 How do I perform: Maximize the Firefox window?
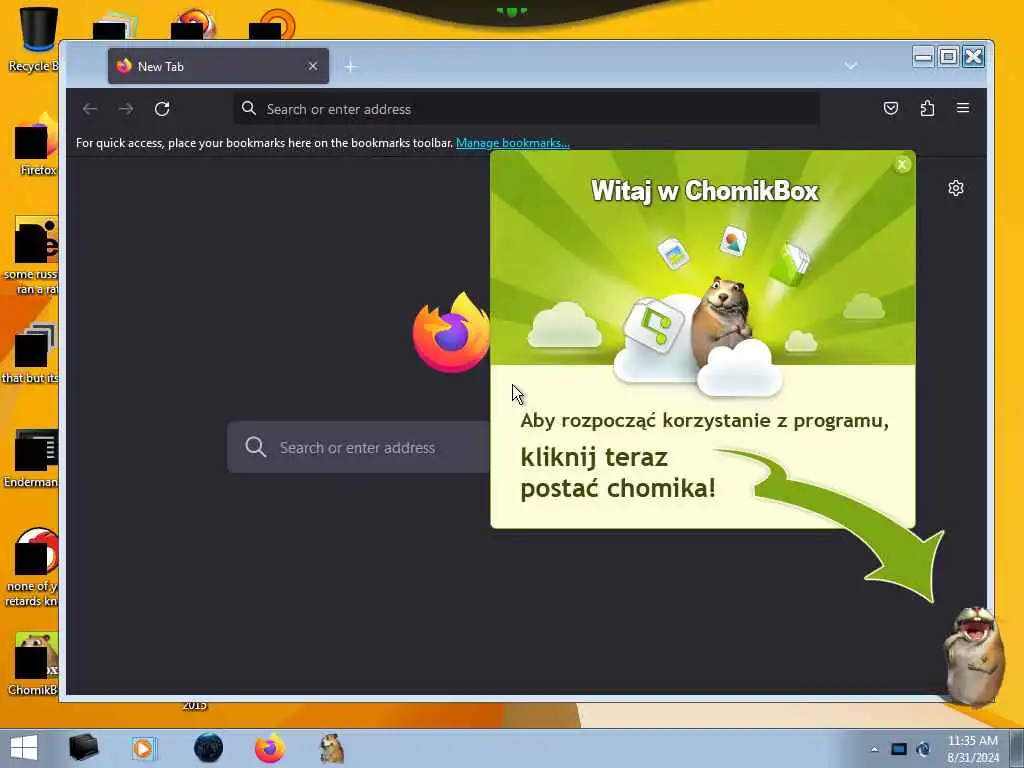tap(948, 57)
